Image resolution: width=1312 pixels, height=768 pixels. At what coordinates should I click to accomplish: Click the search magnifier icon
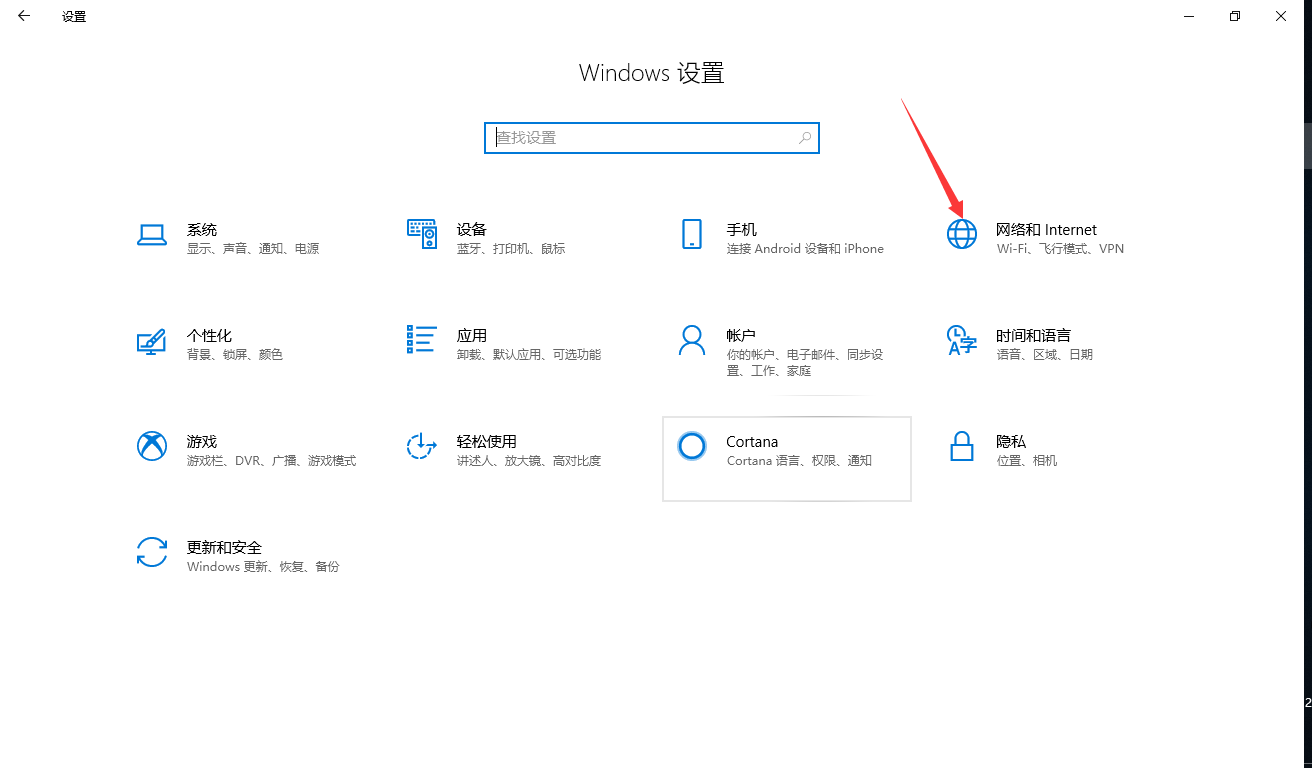pyautogui.click(x=805, y=138)
